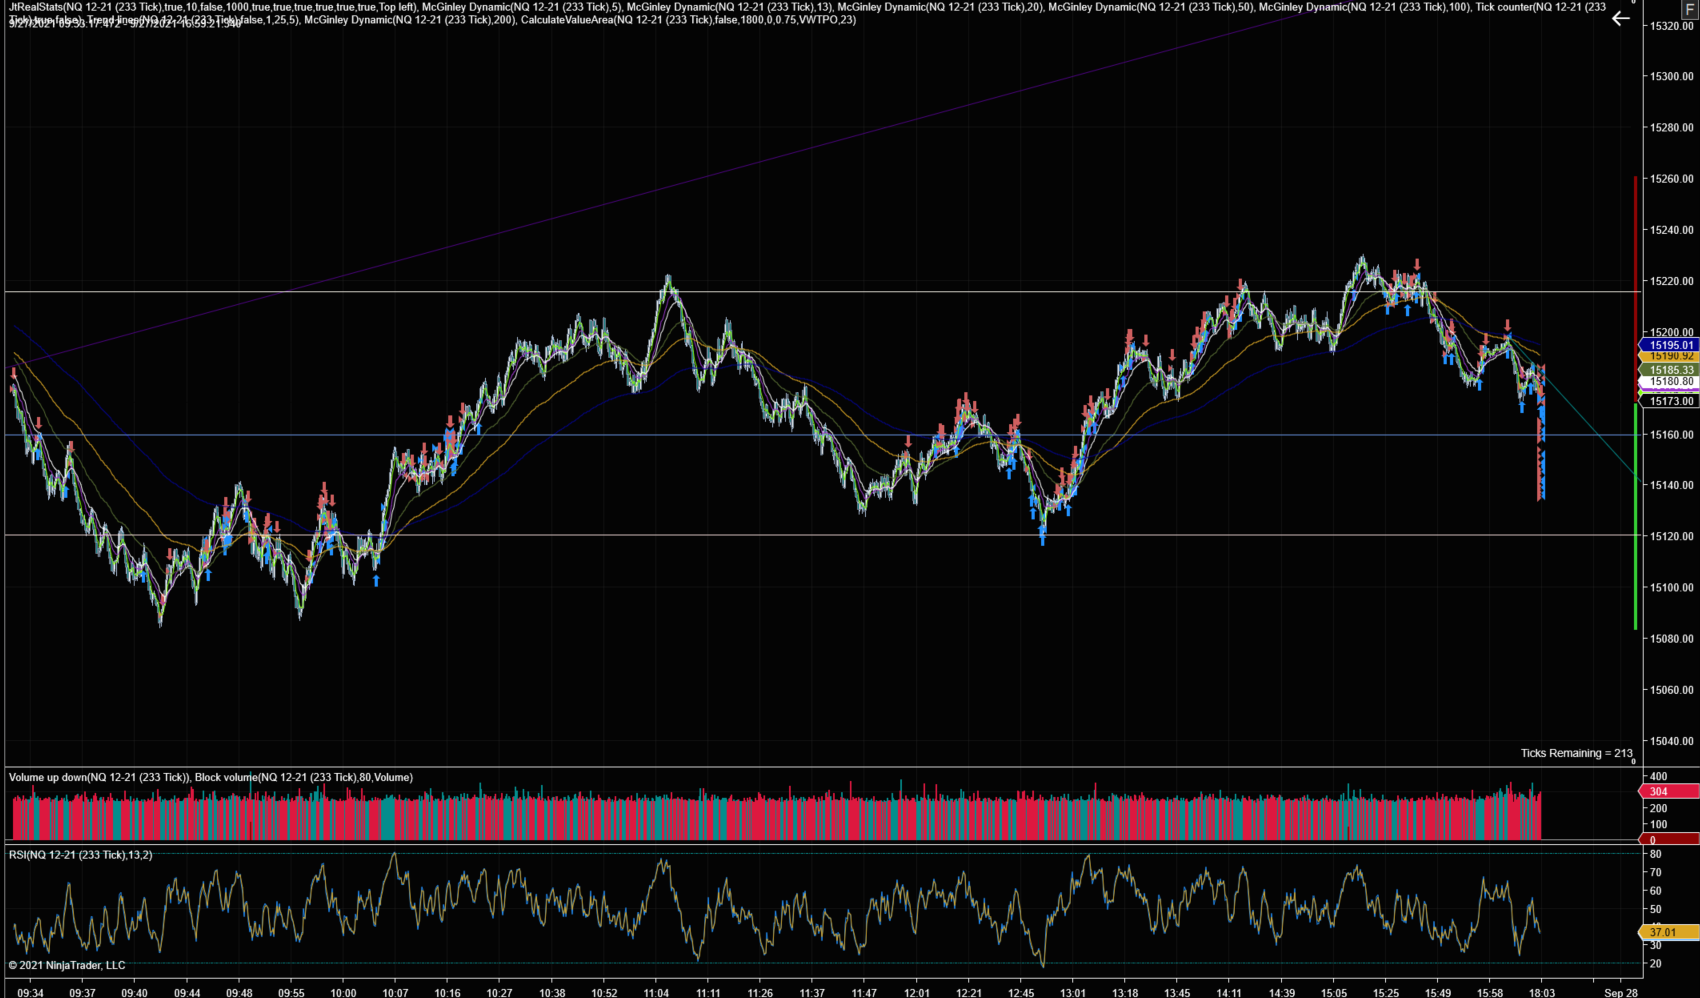
Task: Click the 15:05 time axis label
Action: pyautogui.click(x=1334, y=992)
